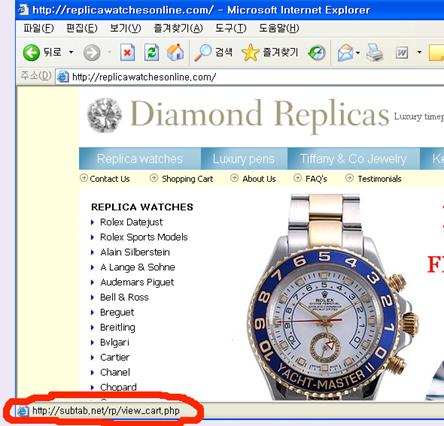Viewport: 444px width, 426px height.
Task: Open the 즐겨찾기(A) menu
Action: click(x=178, y=28)
